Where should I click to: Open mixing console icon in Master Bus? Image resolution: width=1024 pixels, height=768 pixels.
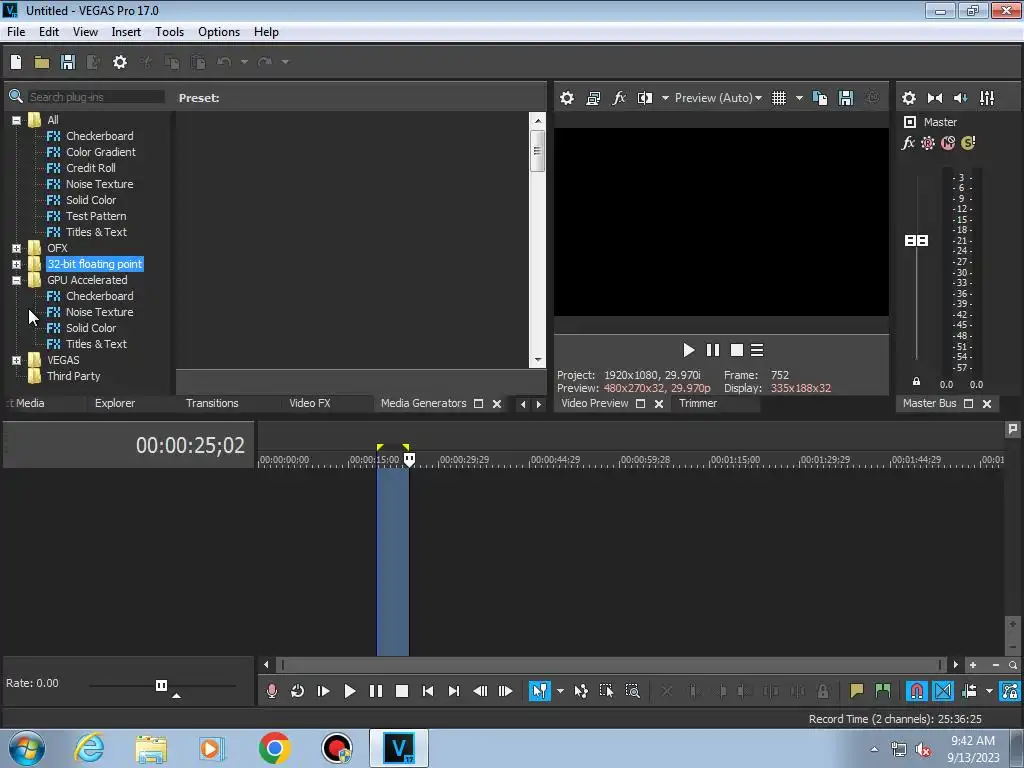coord(987,98)
